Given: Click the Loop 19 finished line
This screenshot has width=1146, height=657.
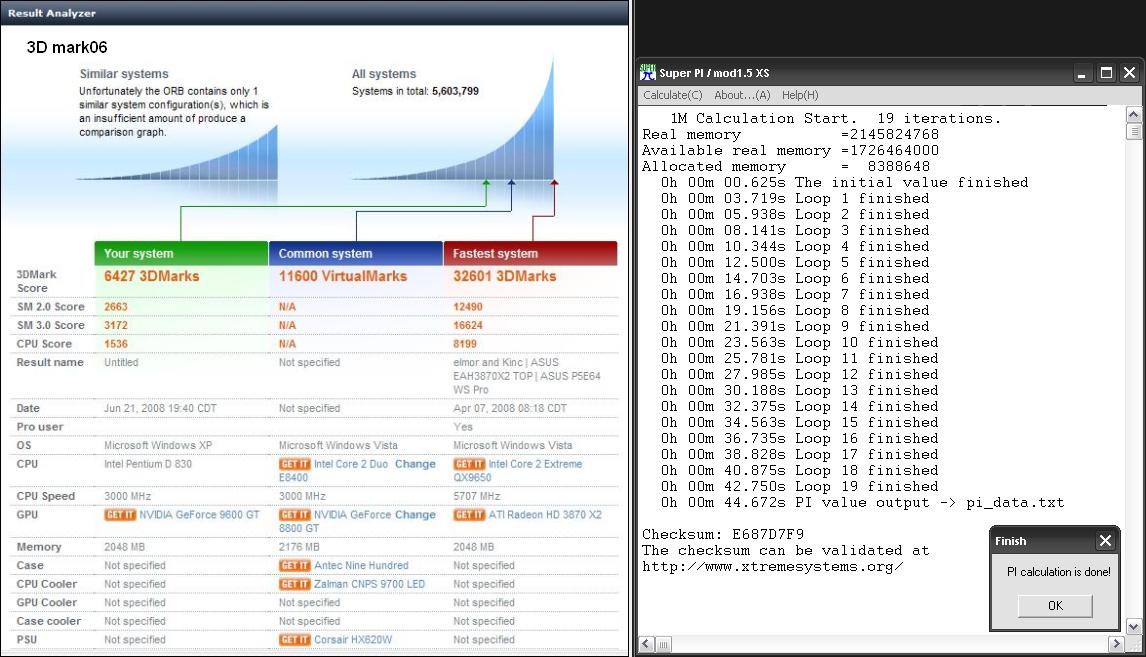Looking at the screenshot, I should click(800, 487).
